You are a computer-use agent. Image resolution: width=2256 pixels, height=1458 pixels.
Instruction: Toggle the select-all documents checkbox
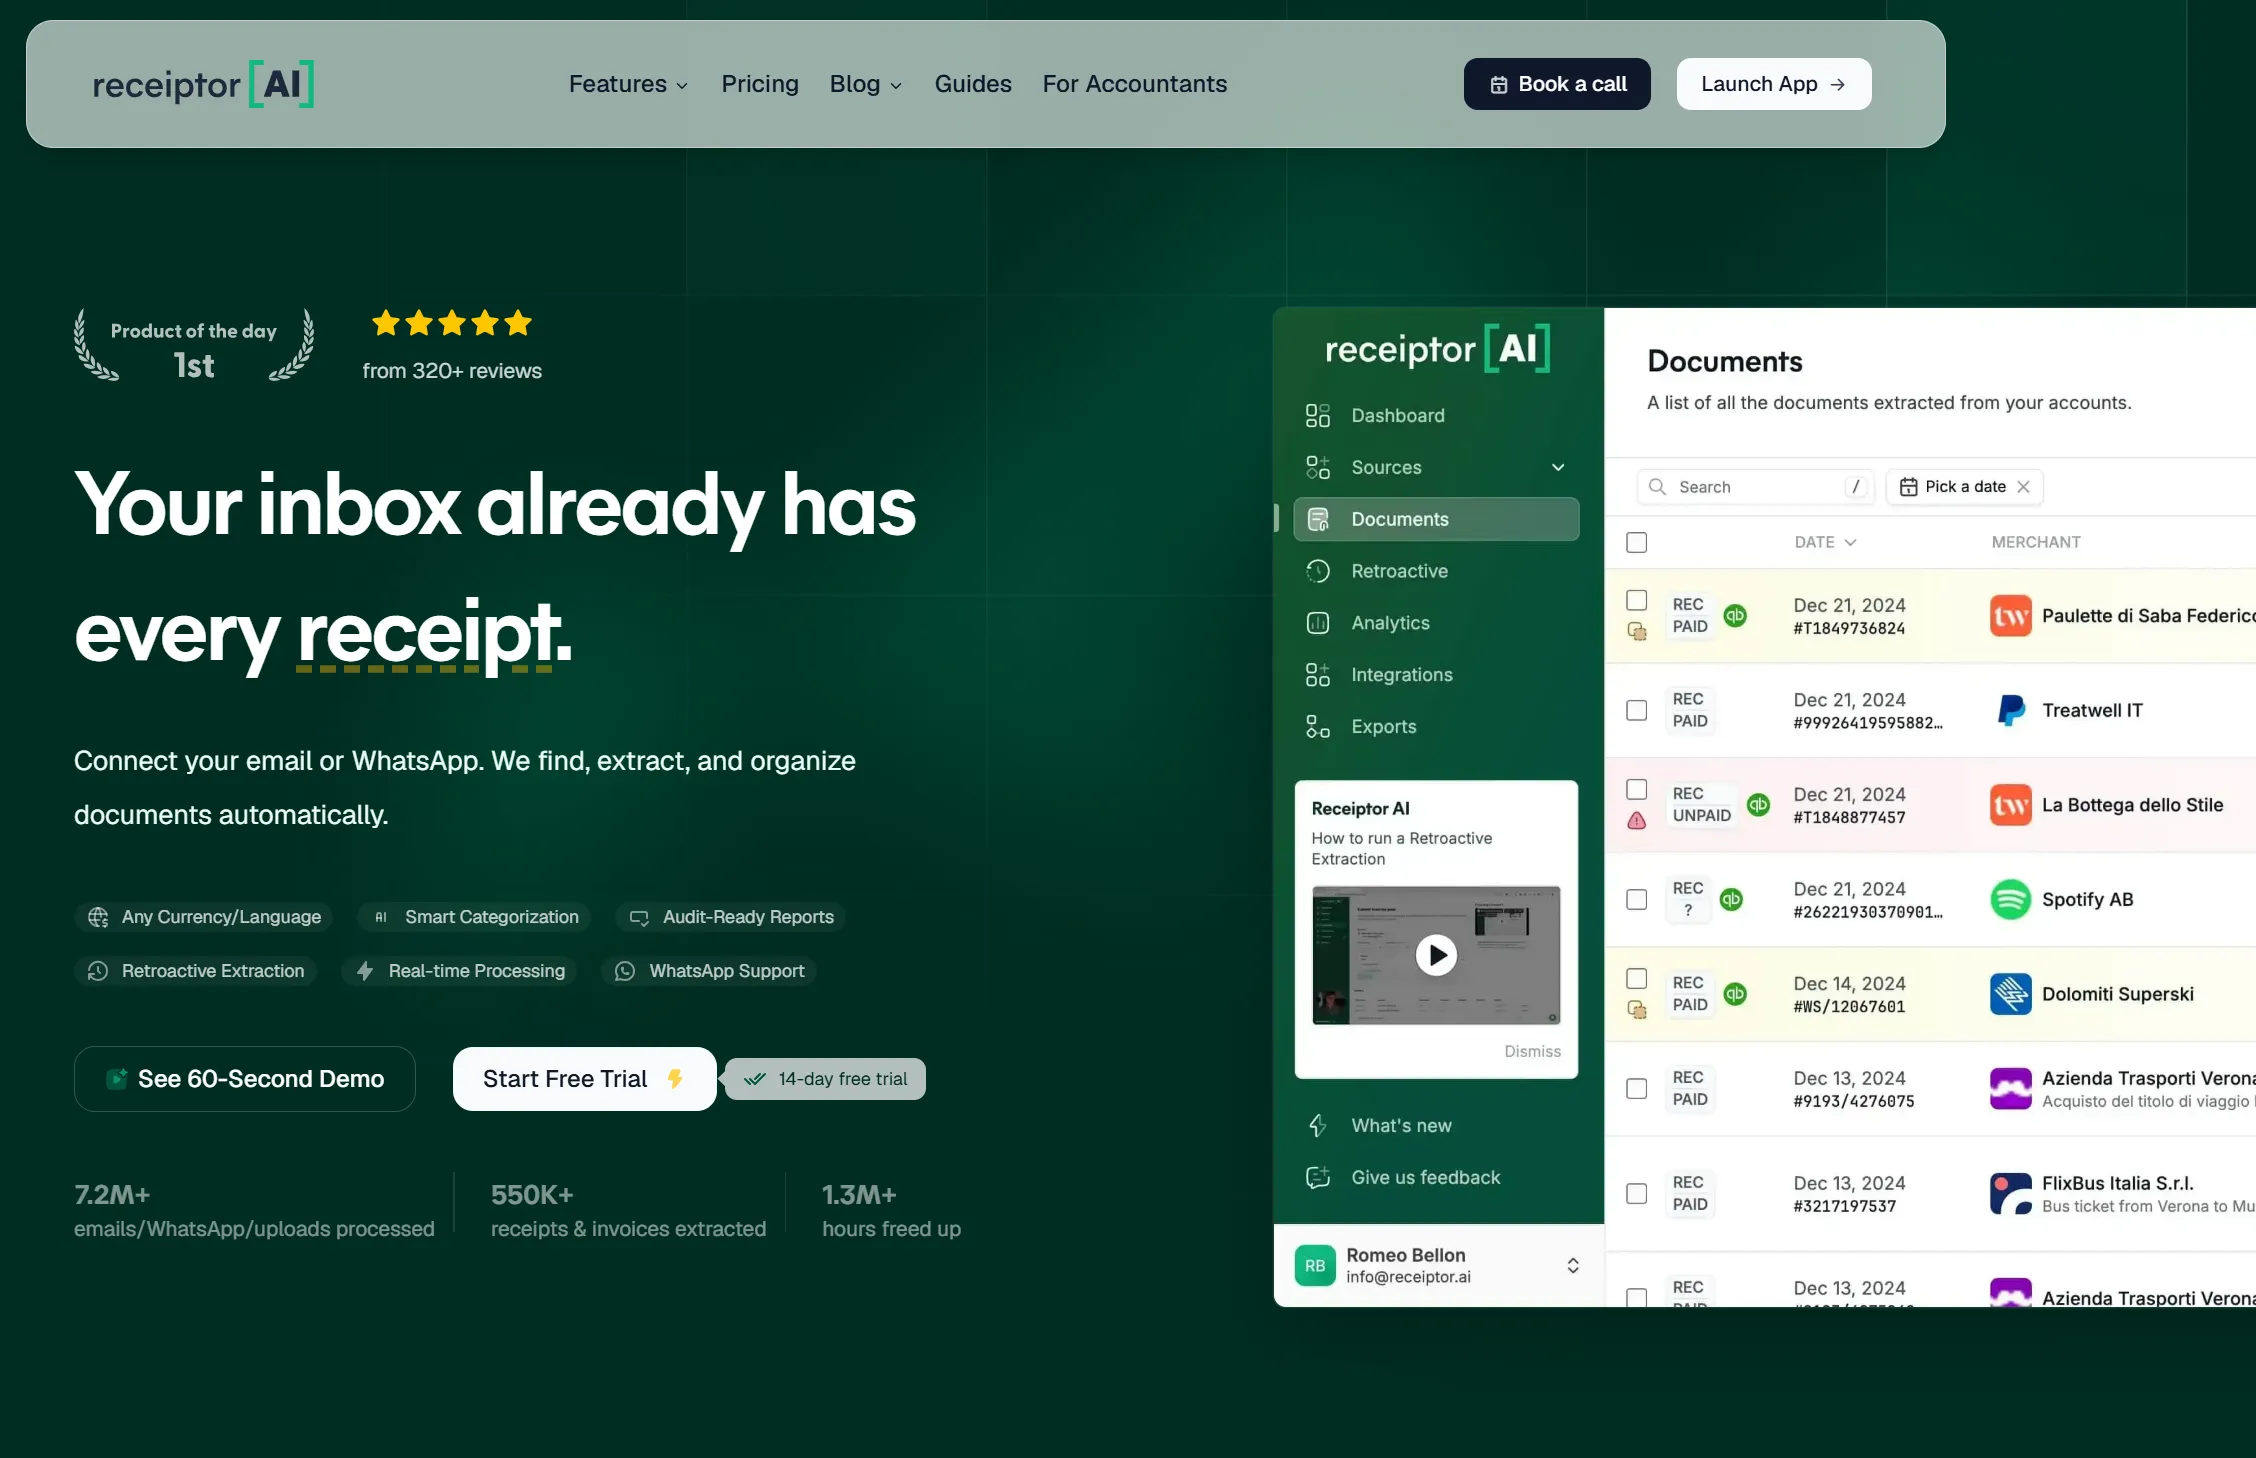1637,543
